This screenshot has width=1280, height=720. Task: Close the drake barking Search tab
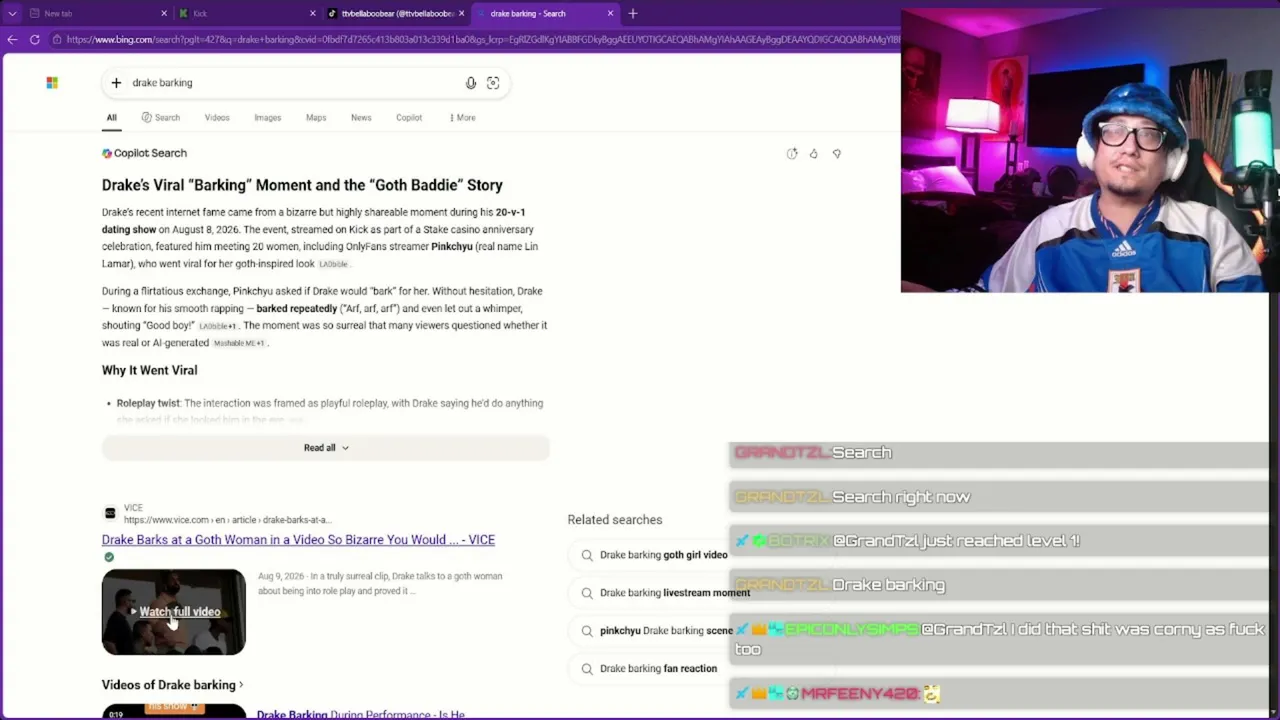click(x=610, y=14)
